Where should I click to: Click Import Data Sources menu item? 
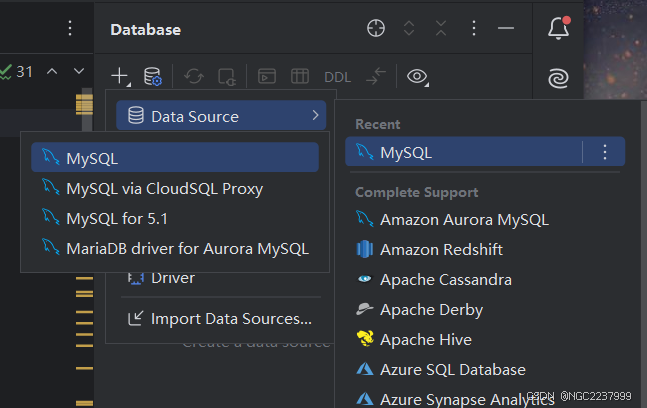221,318
